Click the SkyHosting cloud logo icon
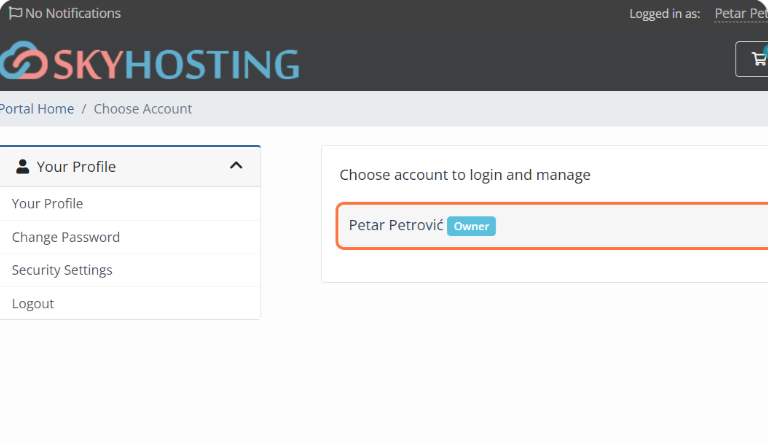768x443 pixels. pyautogui.click(x=24, y=61)
